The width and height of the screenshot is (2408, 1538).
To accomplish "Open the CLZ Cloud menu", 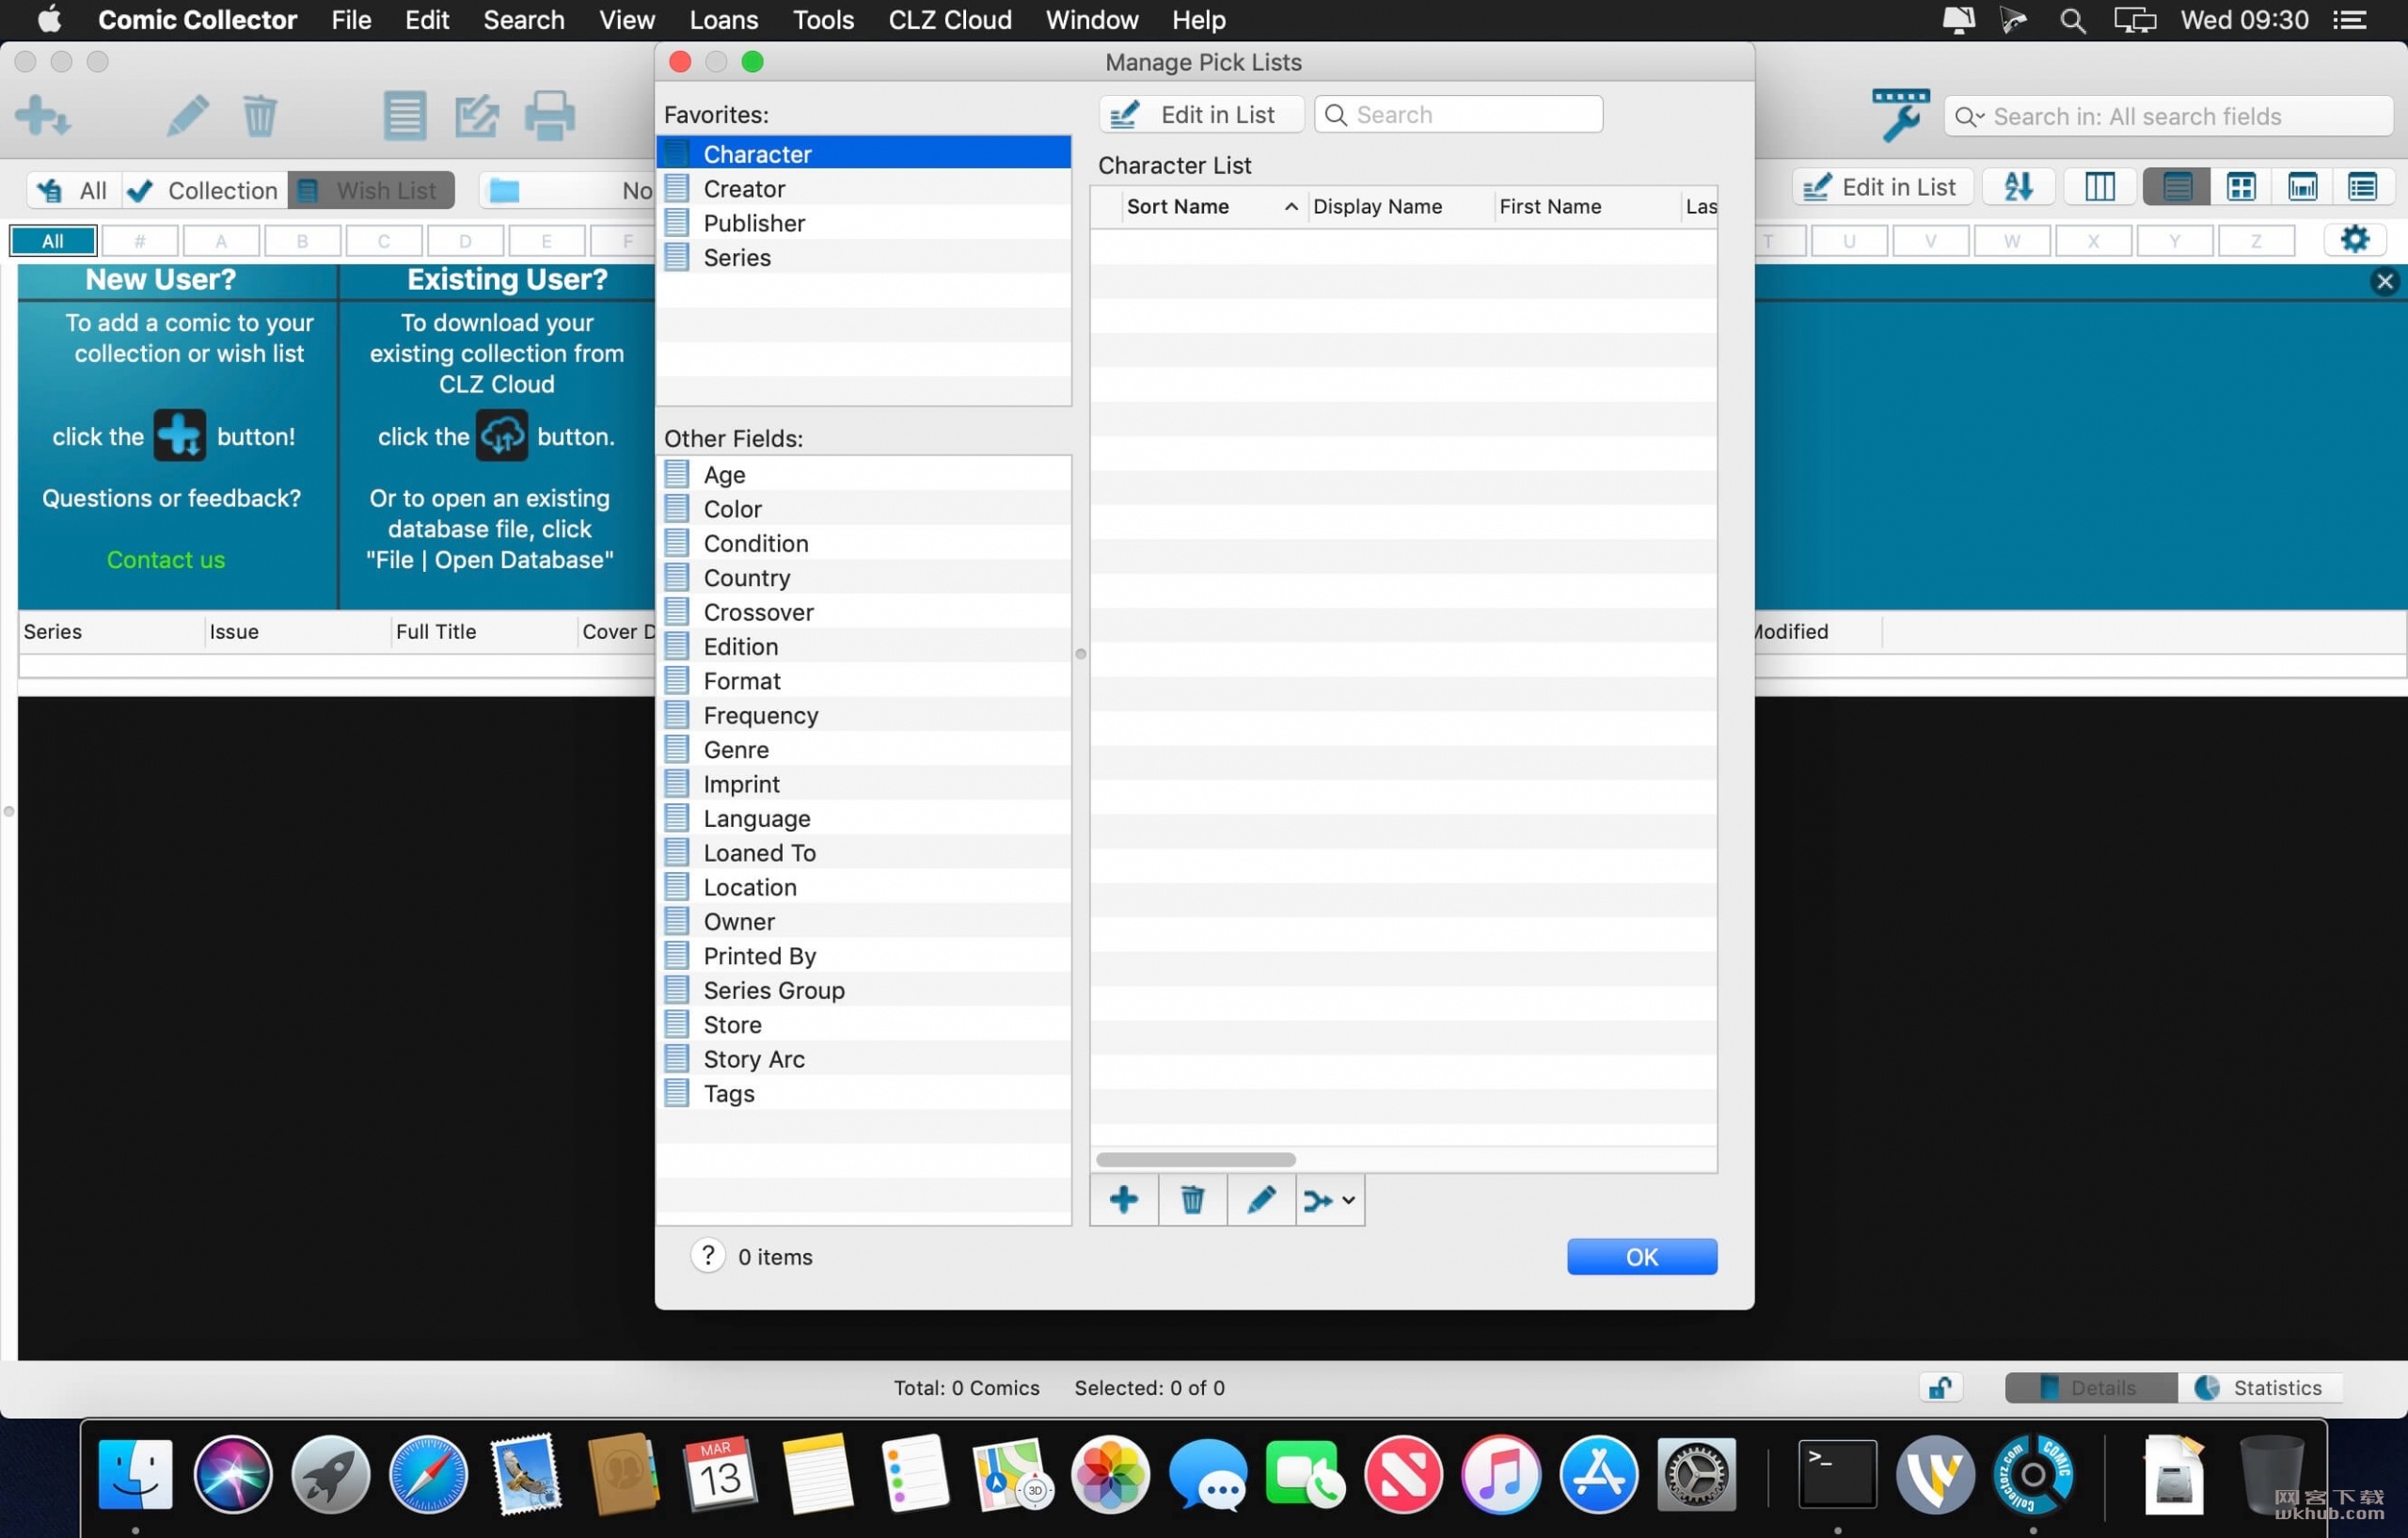I will point(950,20).
